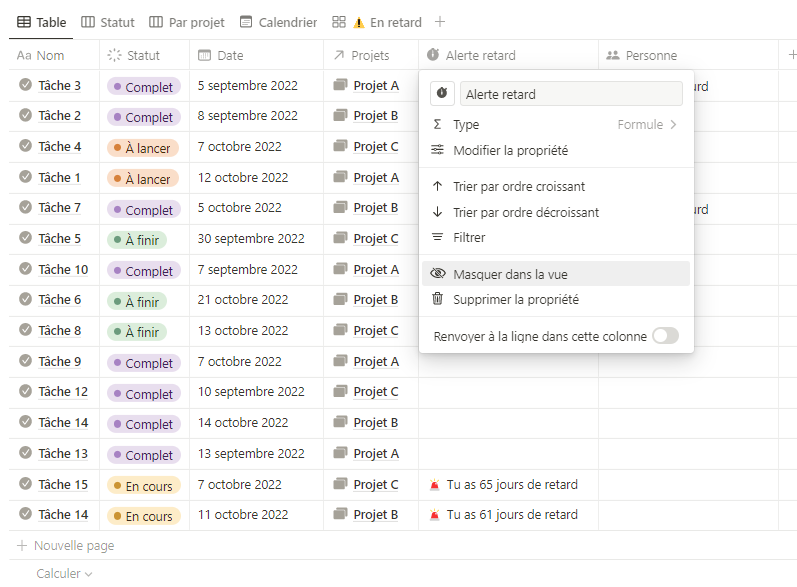This screenshot has height=587, width=797.
Task: Click the Alerte retard property name field
Action: pos(570,94)
